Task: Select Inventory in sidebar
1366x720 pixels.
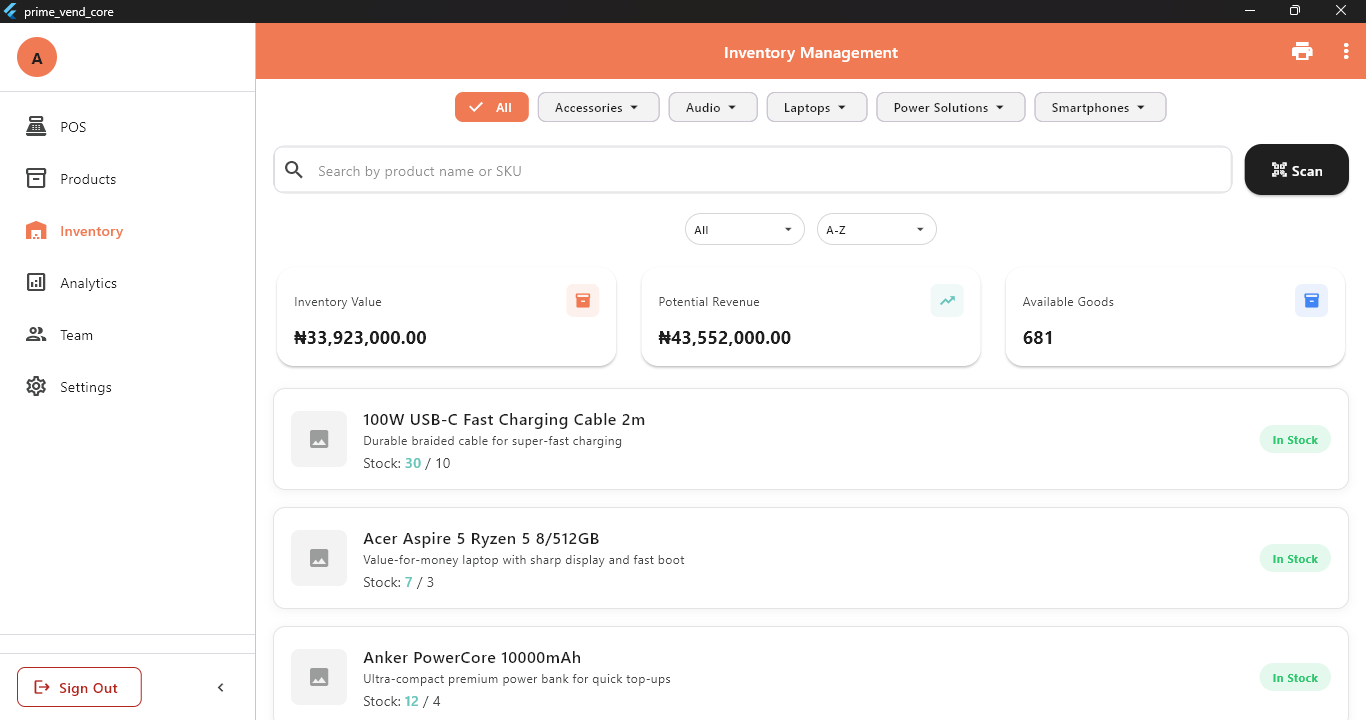Action: [x=127, y=231]
